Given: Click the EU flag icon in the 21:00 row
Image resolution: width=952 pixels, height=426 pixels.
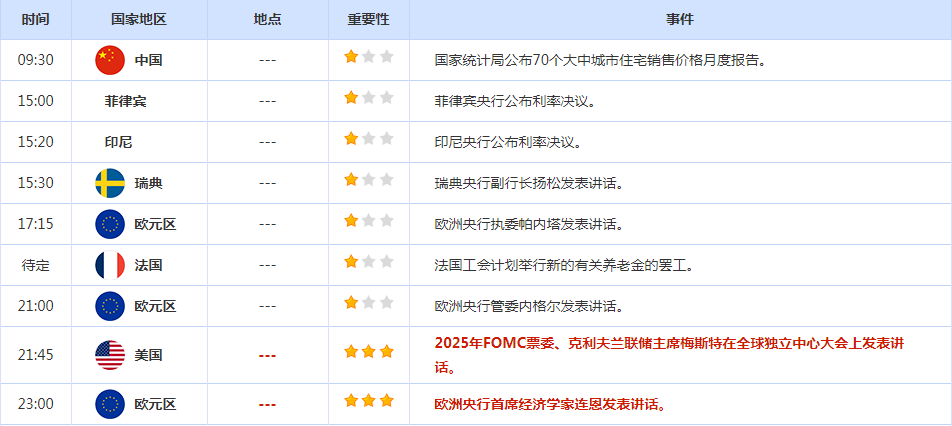Looking at the screenshot, I should click(110, 306).
